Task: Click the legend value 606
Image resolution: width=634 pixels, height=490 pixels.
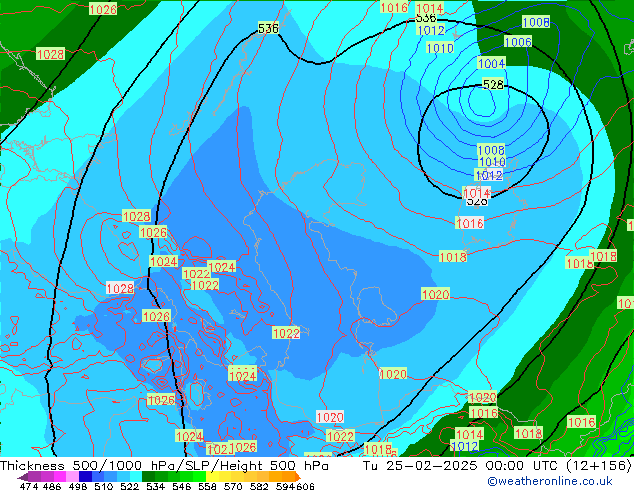Action: (x=305, y=486)
